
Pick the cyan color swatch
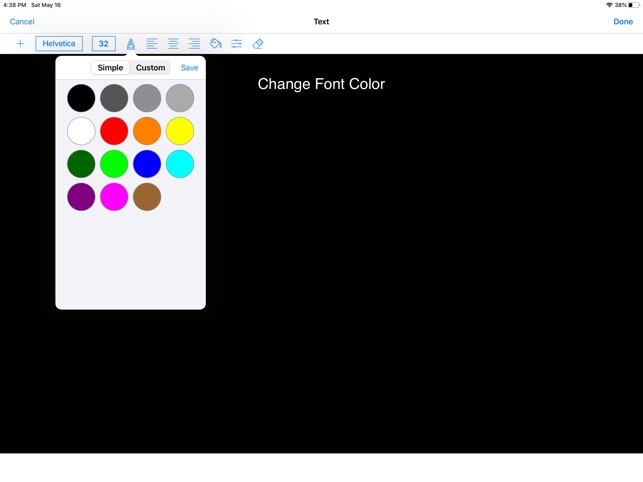180,164
